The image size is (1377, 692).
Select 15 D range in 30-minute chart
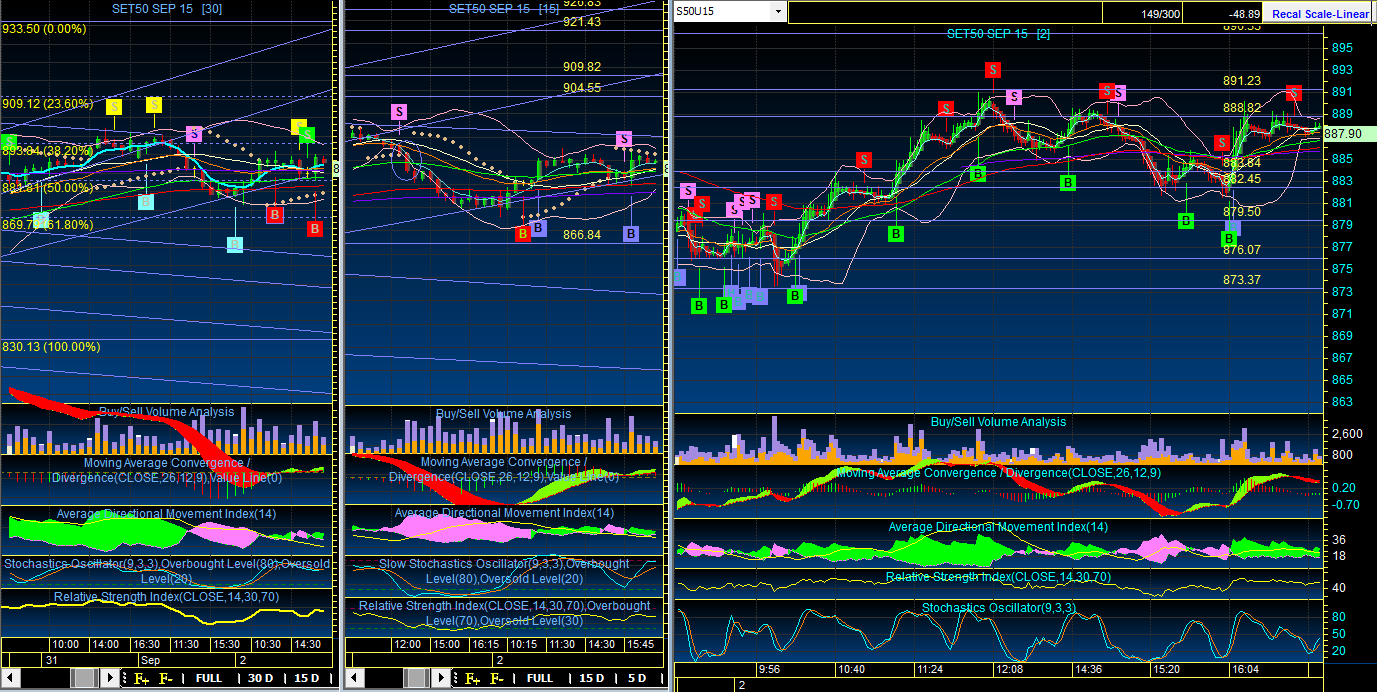coord(306,678)
